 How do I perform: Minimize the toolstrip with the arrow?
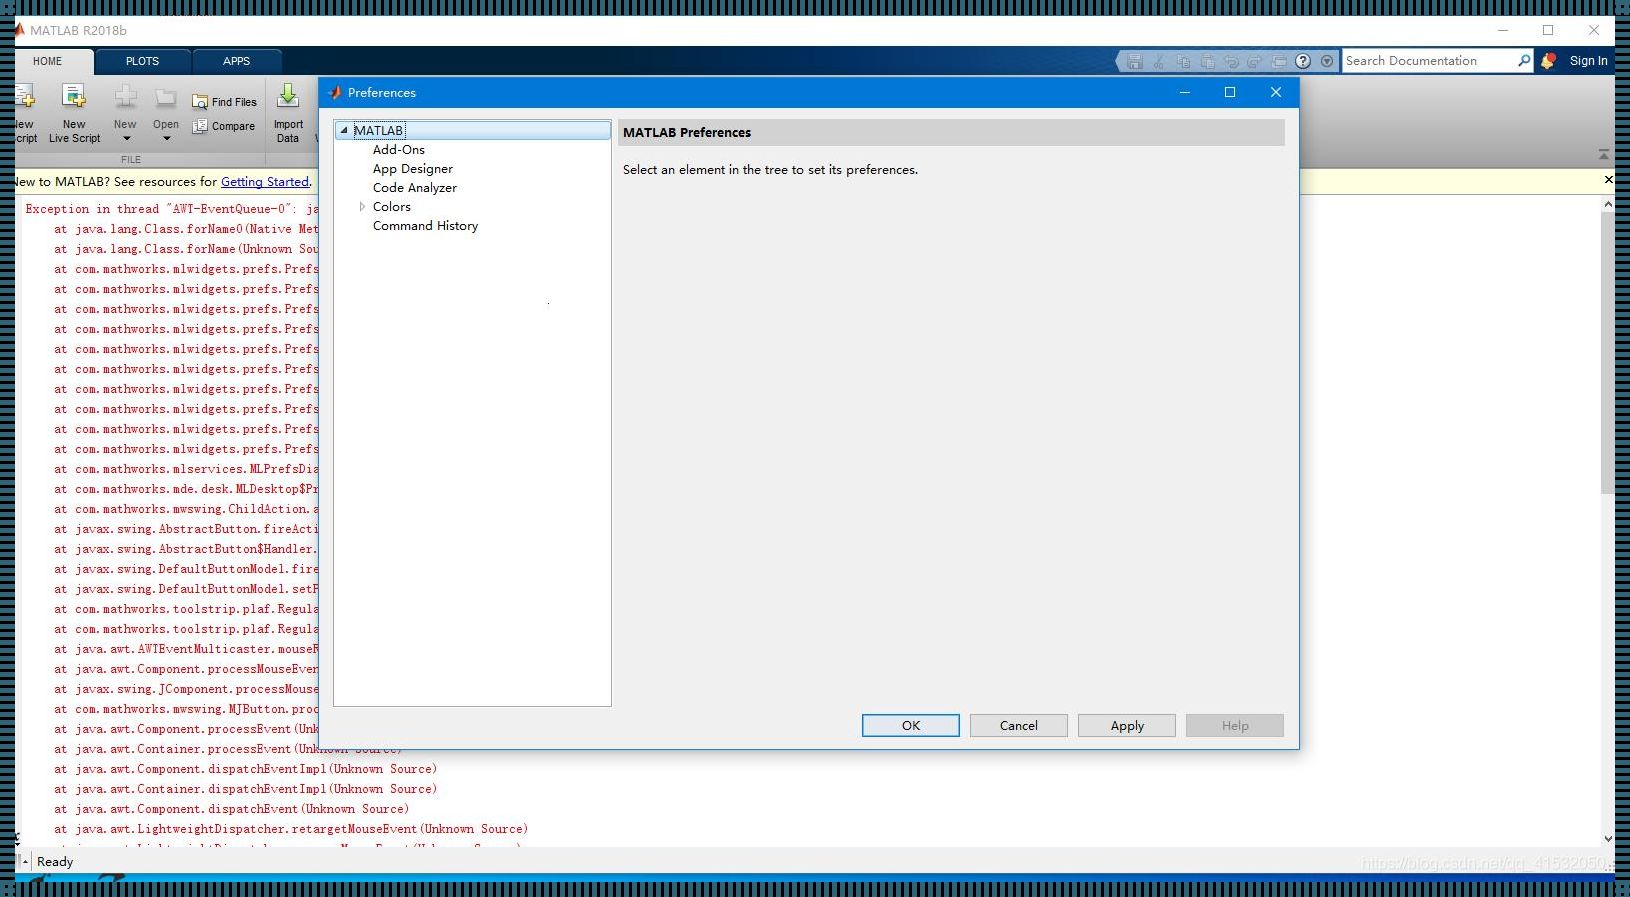tap(1604, 155)
